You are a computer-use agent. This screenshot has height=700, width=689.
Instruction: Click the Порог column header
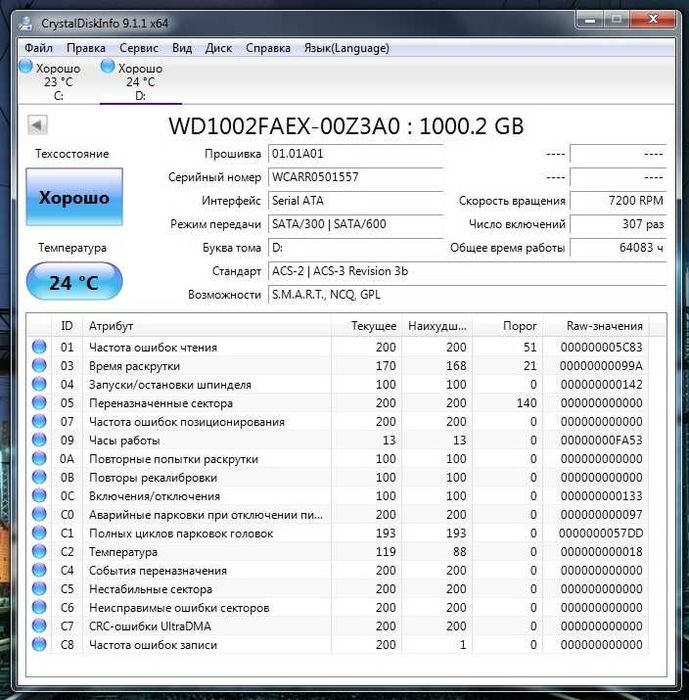coord(508,326)
